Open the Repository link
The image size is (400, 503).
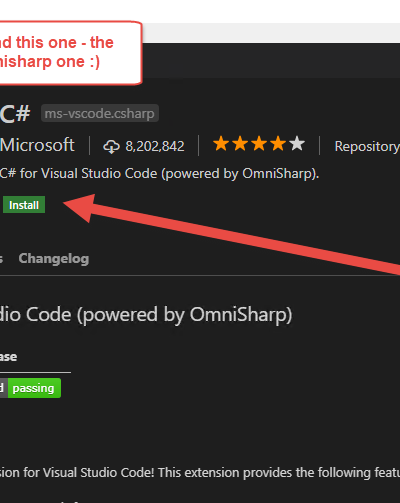(x=367, y=146)
